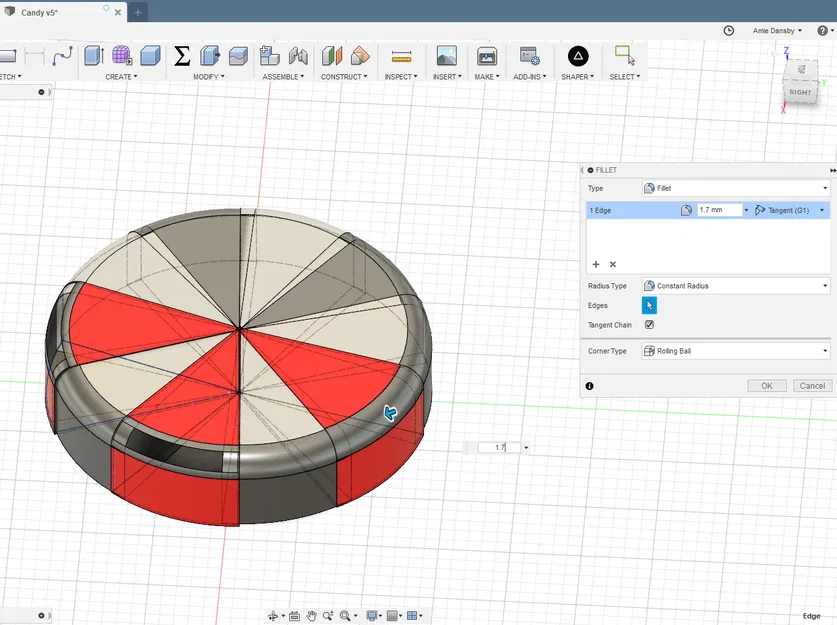Click the Sigma parameters icon in Modify group
The image size is (837, 625).
tap(182, 57)
